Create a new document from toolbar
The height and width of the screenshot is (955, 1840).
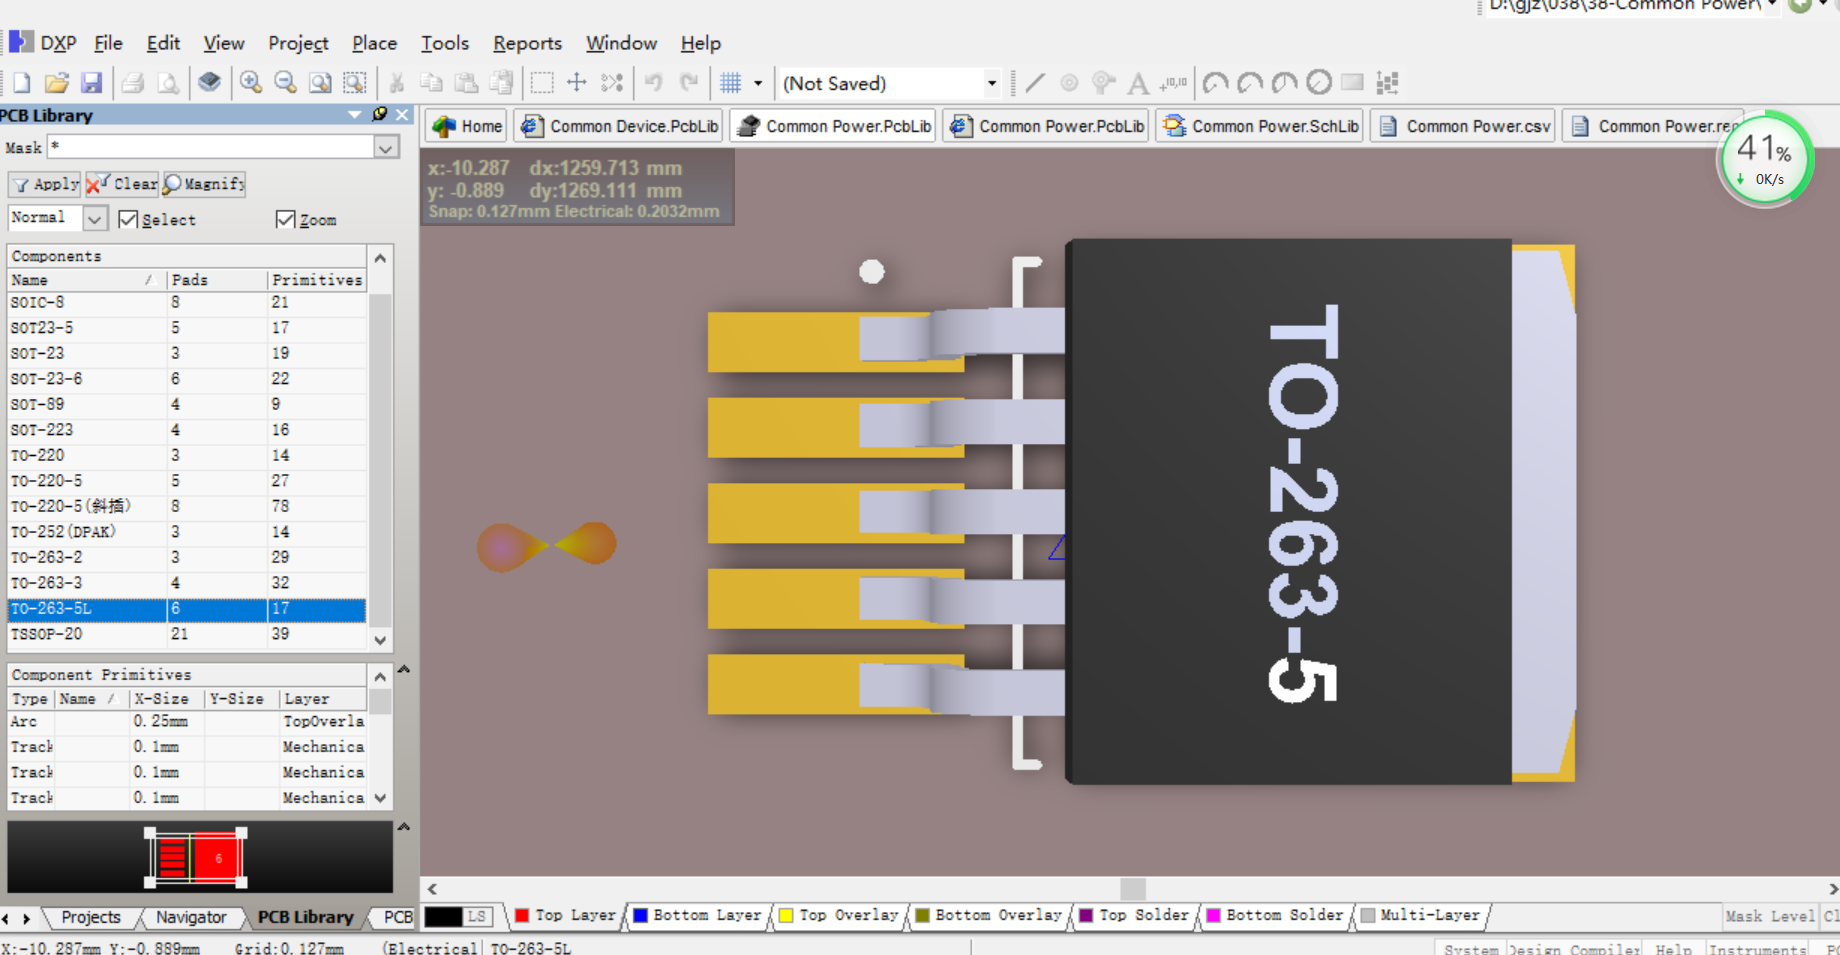[x=21, y=83]
